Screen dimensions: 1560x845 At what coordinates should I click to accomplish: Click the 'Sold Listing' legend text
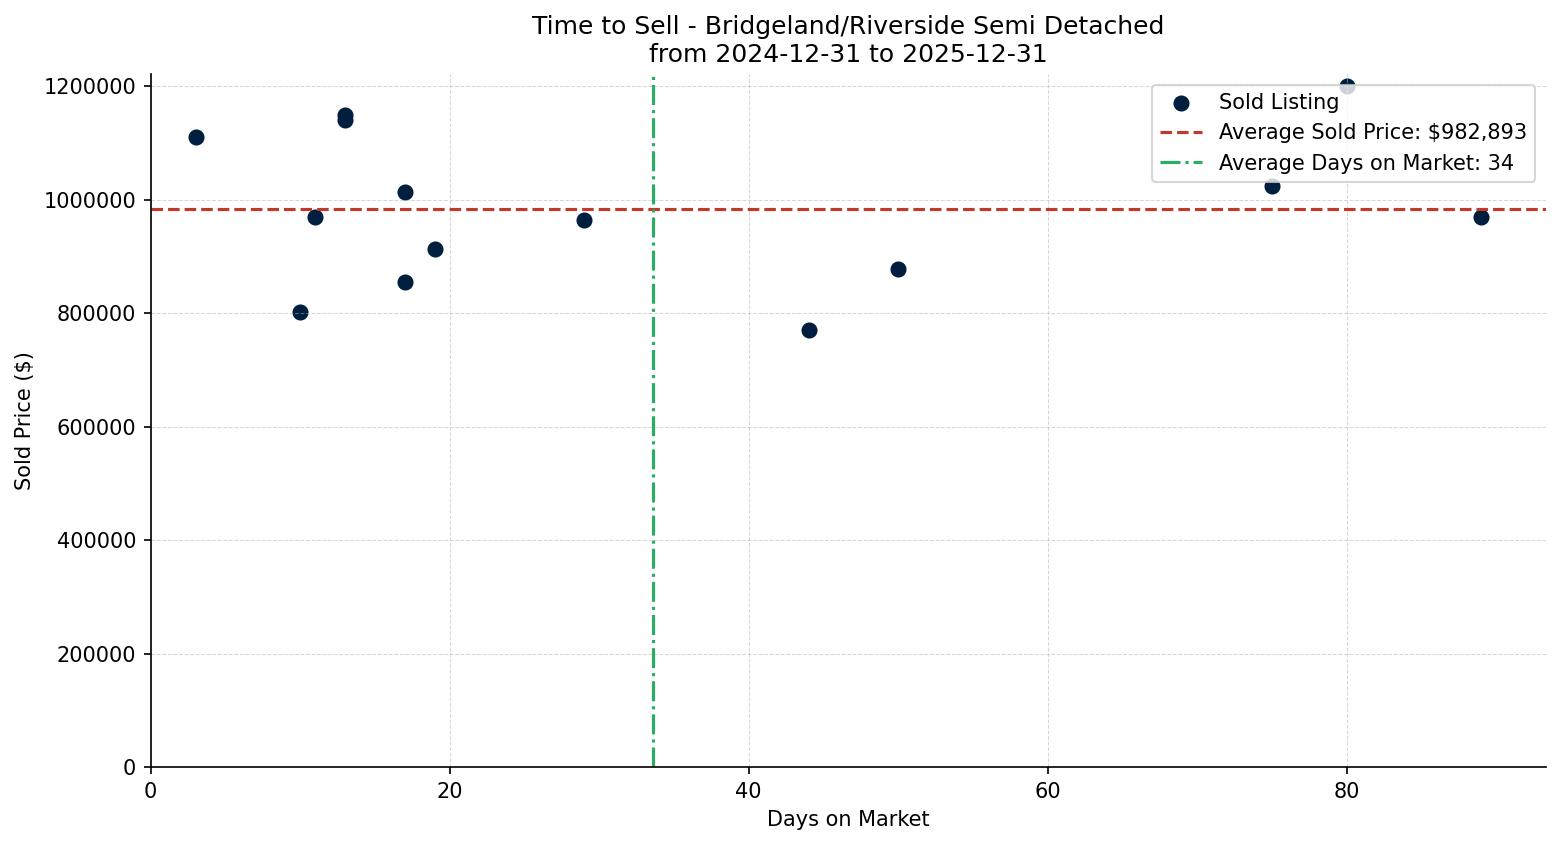pyautogui.click(x=1278, y=102)
